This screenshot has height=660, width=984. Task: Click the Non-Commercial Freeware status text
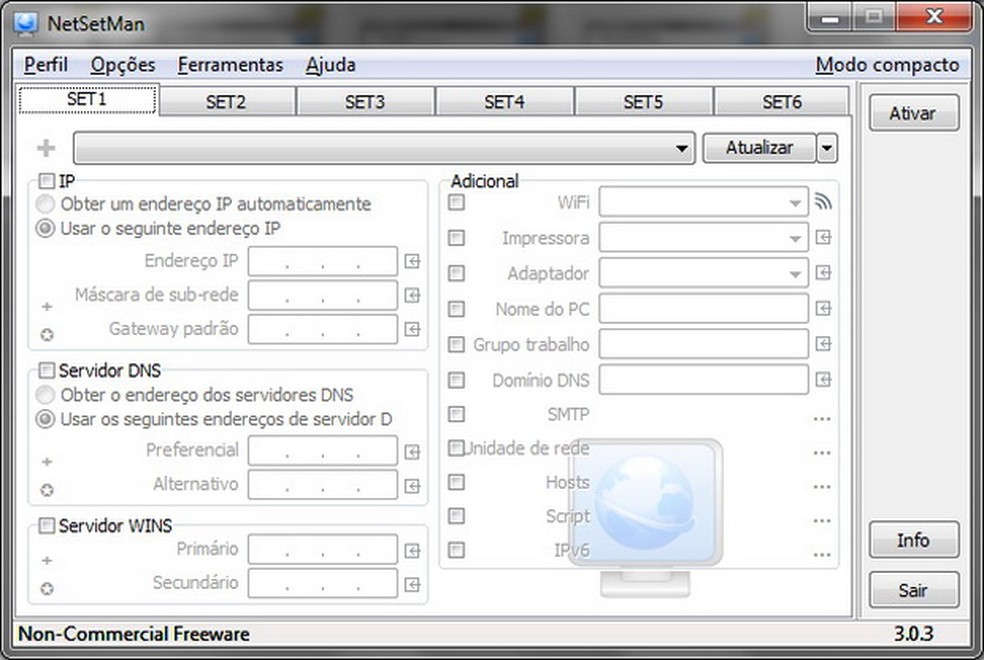pyautogui.click(x=134, y=634)
